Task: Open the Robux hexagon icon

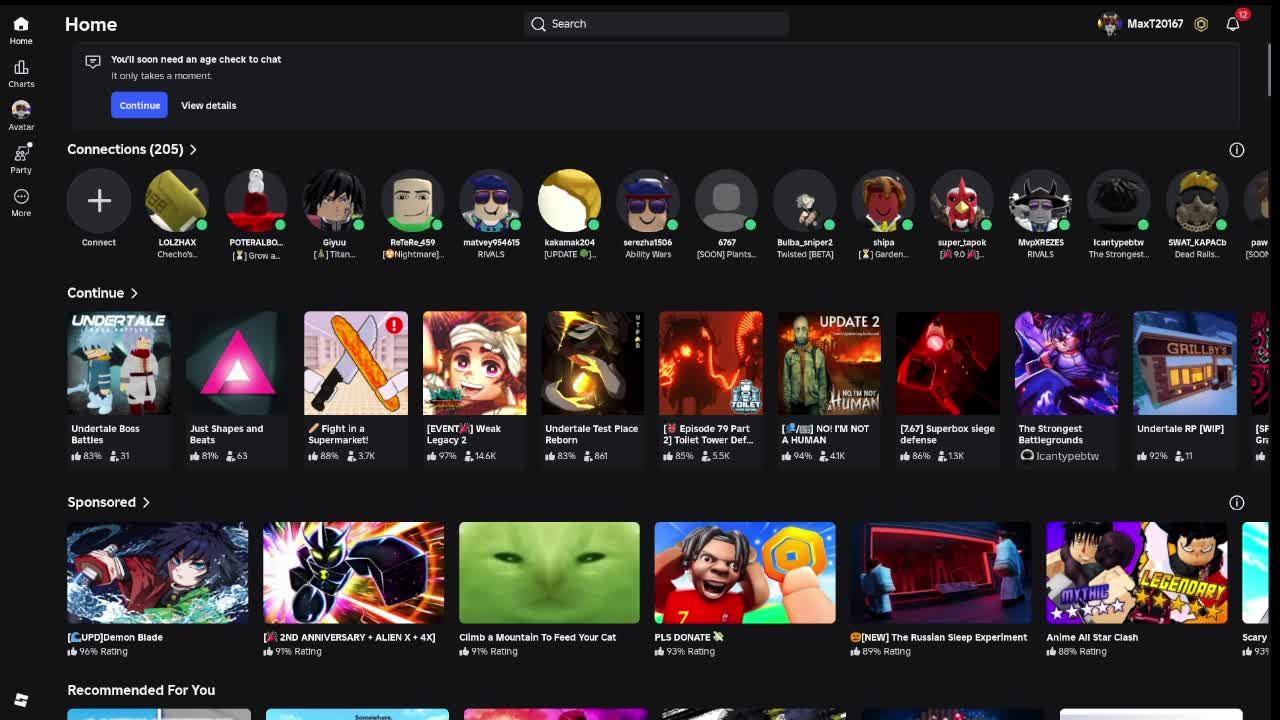Action: (1201, 24)
